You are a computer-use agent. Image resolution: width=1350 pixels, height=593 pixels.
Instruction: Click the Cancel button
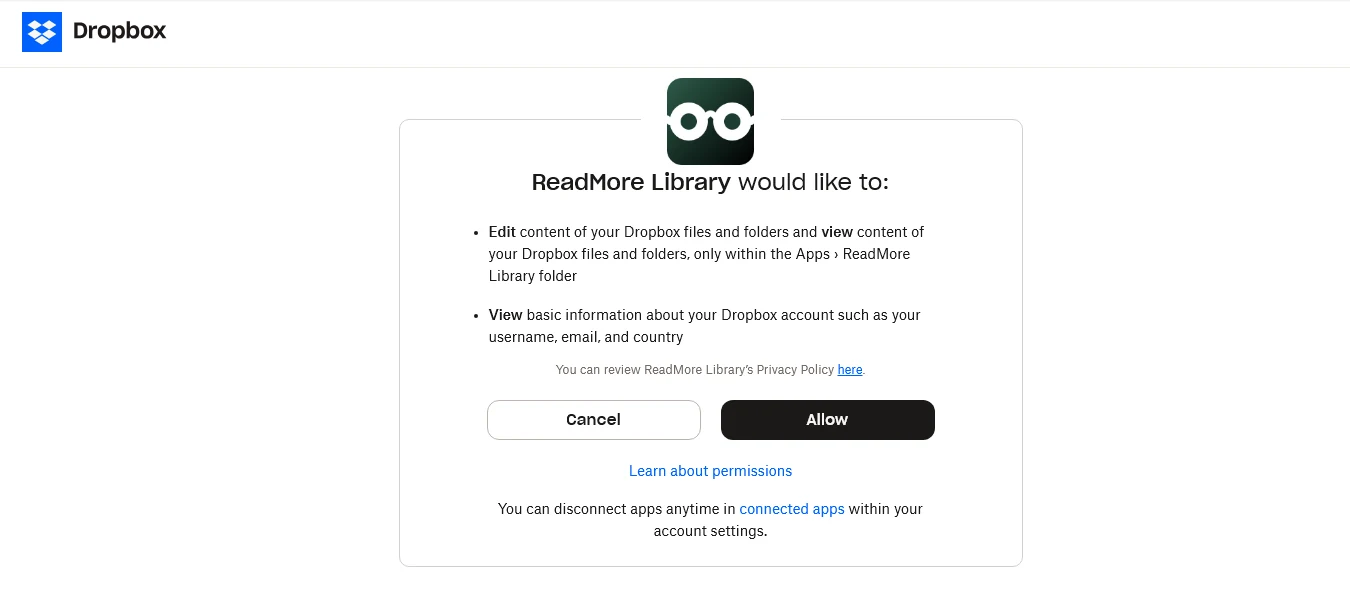[593, 420]
